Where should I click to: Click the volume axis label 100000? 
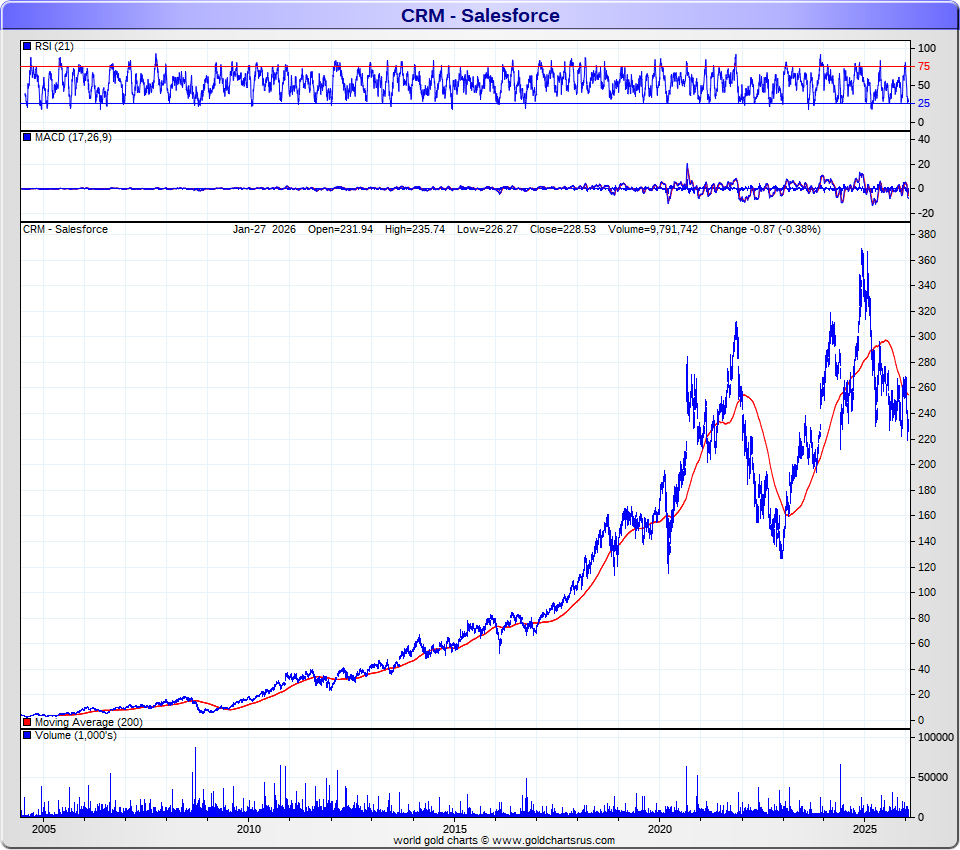(936, 737)
